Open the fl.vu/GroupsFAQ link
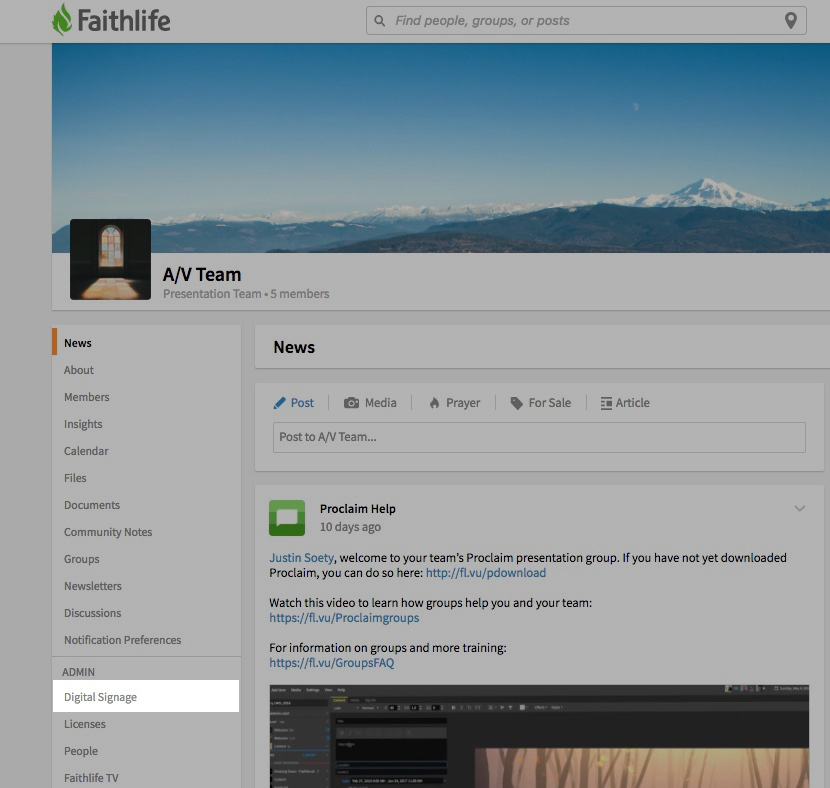 click(331, 663)
